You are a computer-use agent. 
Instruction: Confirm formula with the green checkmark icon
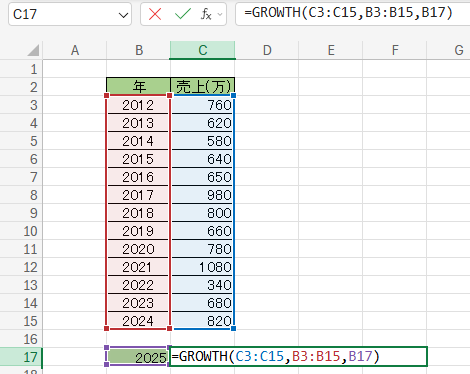pyautogui.click(x=183, y=14)
